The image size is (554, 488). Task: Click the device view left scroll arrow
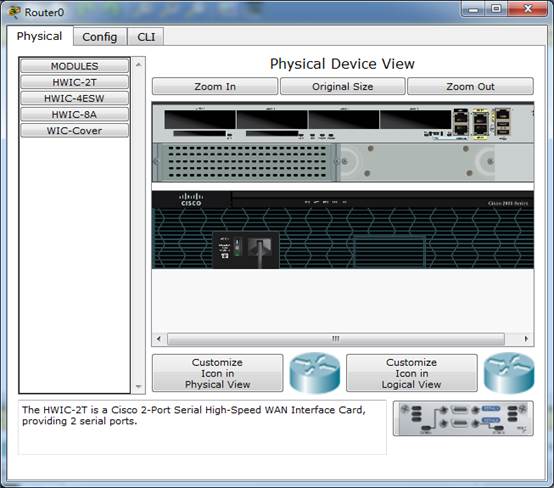[159, 339]
